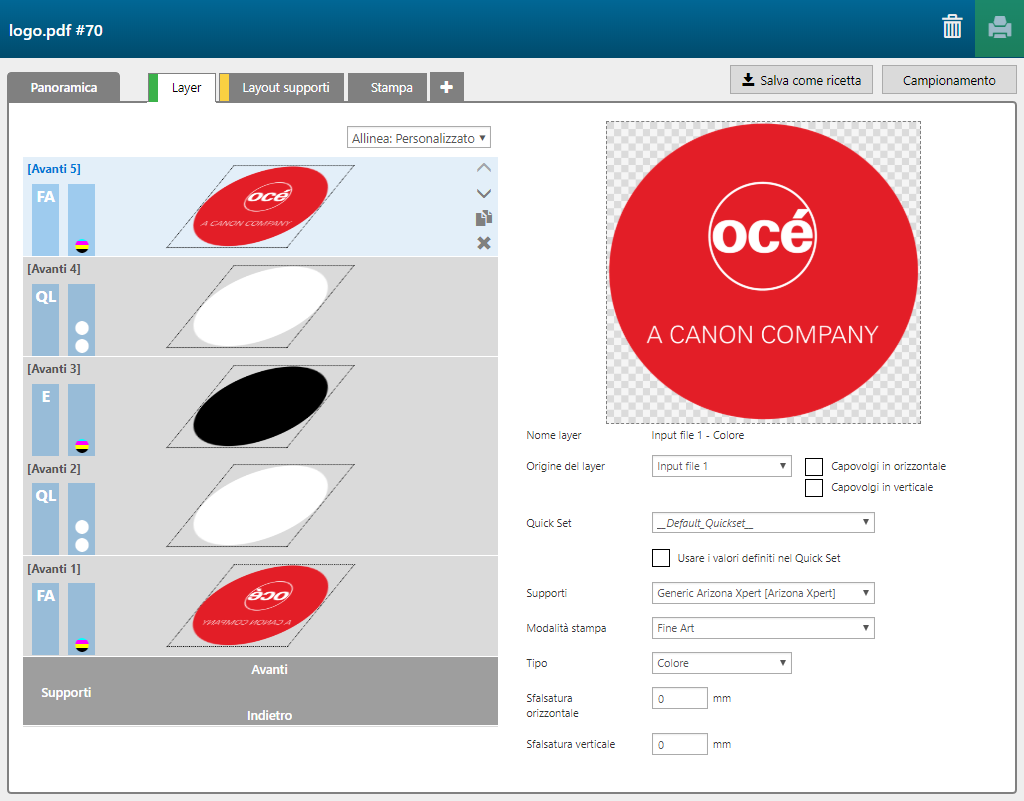Select the Avanti 5 red logo thumbnail
Screen dimensions: 1024x801
tap(261, 206)
